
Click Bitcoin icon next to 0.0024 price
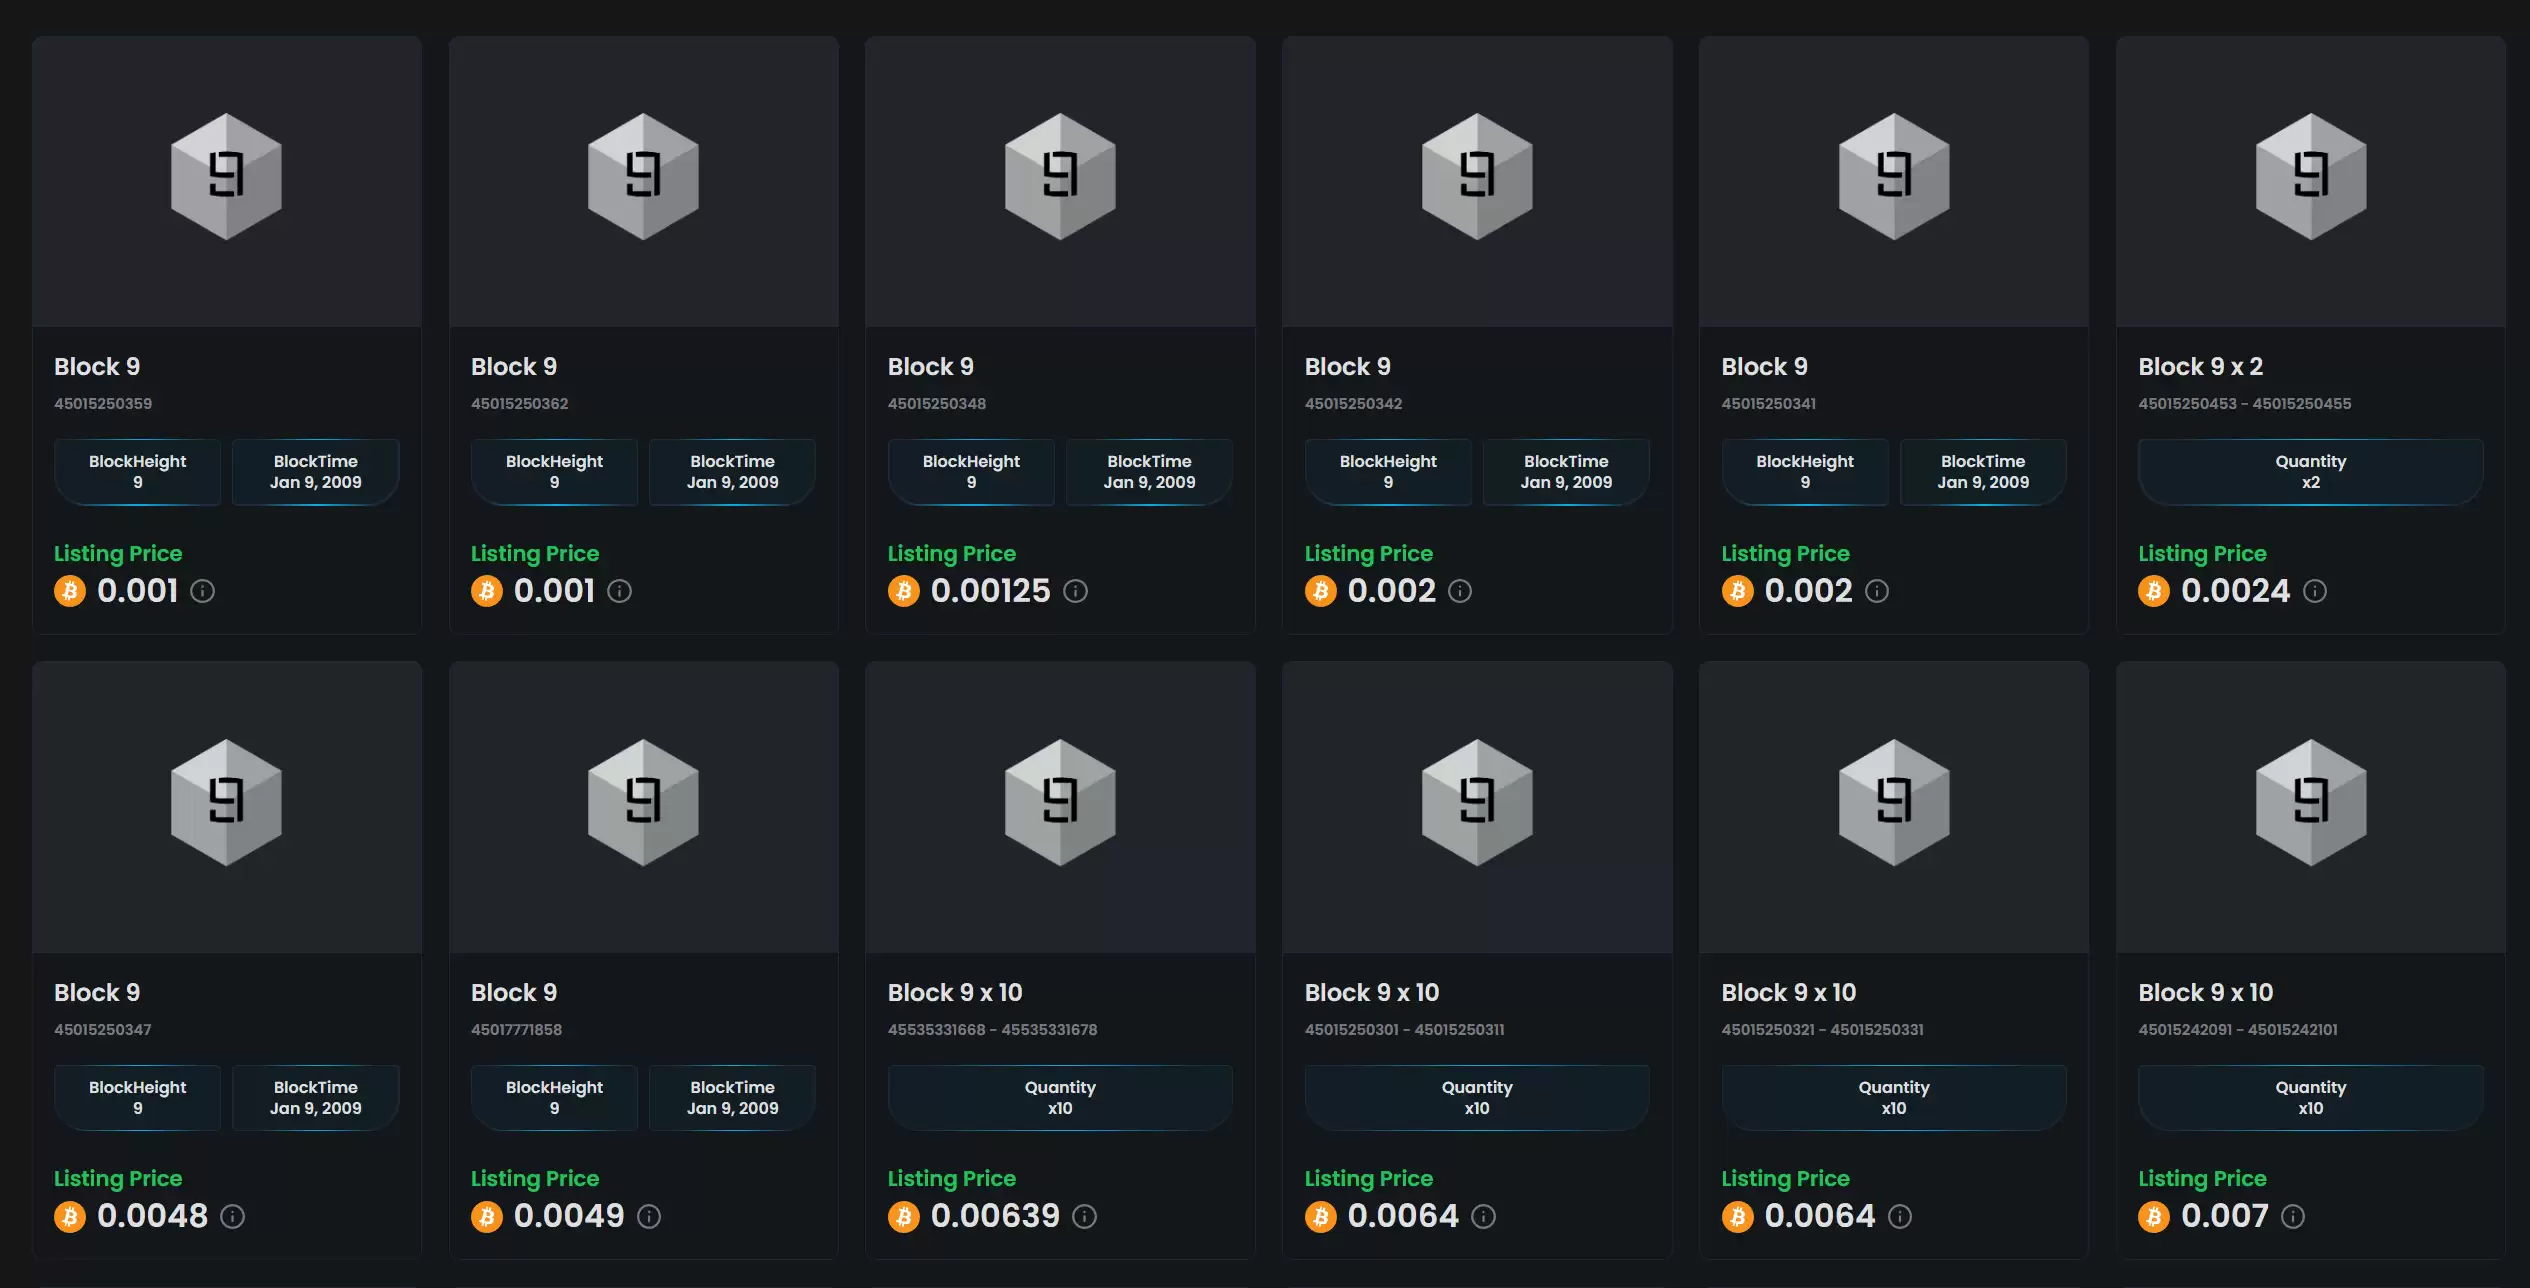[x=2154, y=591]
